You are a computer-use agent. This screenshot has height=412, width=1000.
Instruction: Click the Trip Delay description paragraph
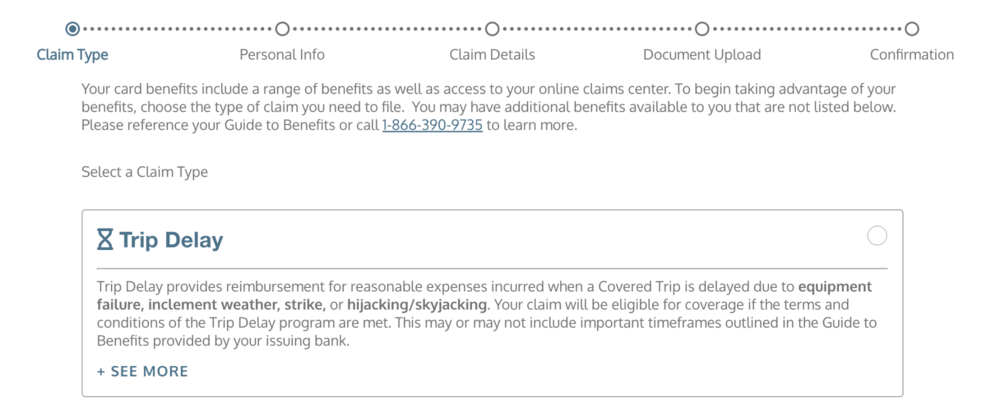pos(490,313)
